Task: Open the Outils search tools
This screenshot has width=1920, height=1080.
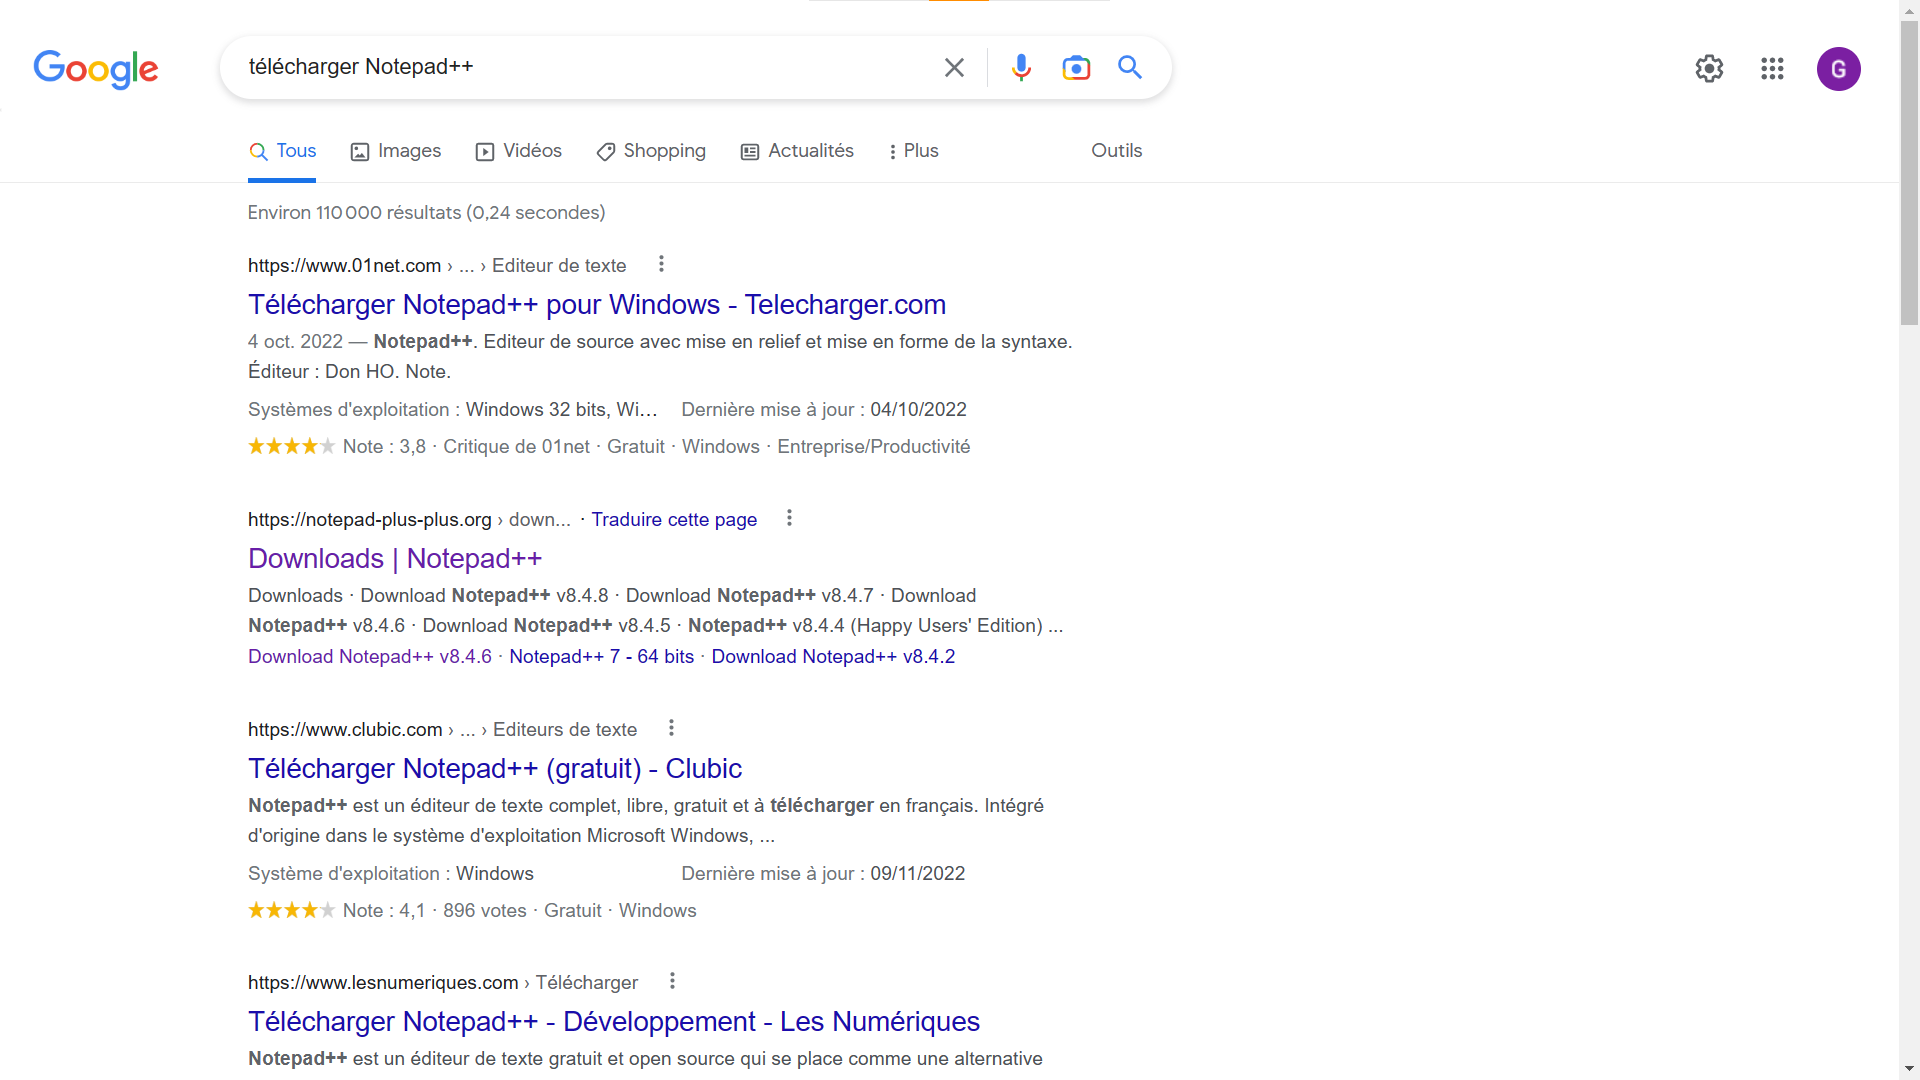Action: pos(1116,151)
